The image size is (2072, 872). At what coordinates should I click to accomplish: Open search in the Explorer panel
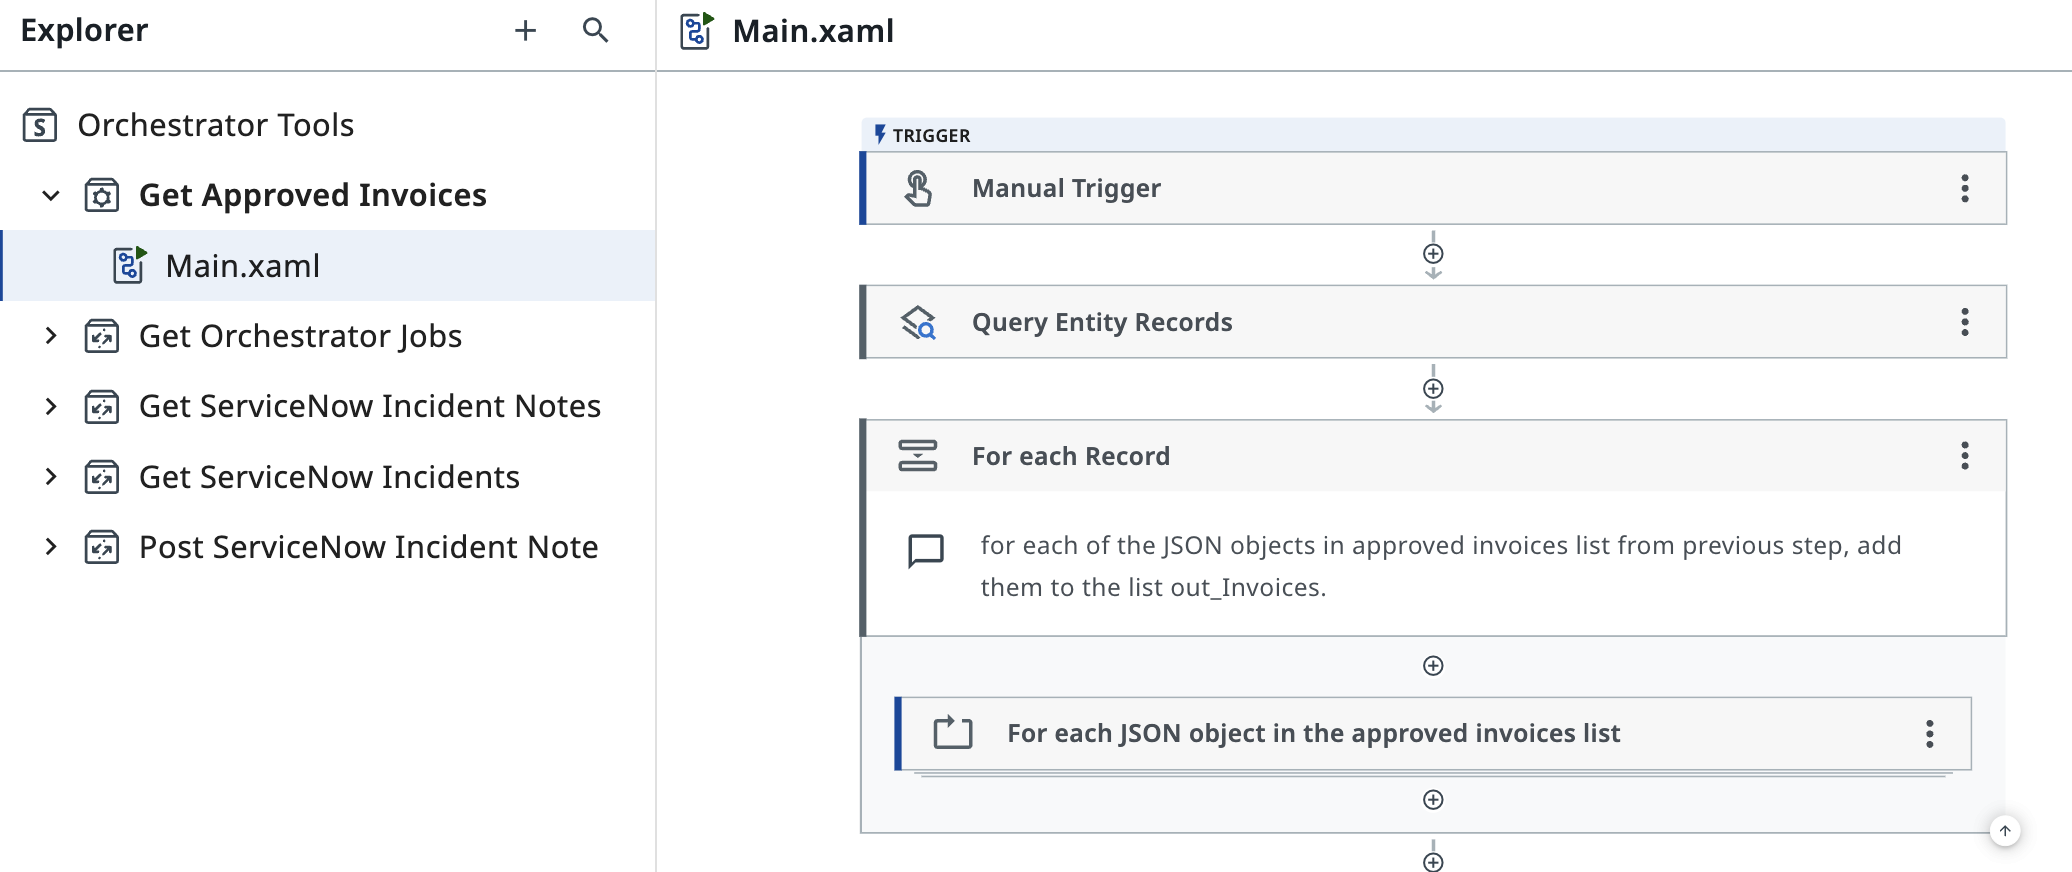(596, 31)
